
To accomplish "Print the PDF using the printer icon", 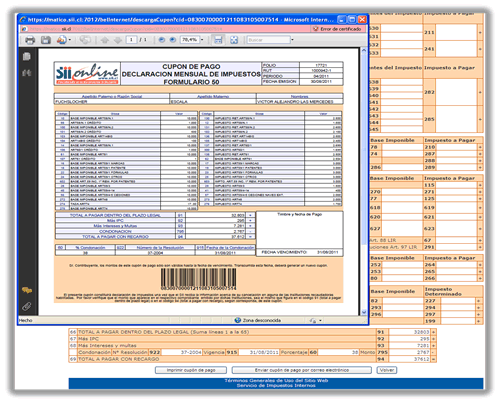I will (x=30, y=40).
